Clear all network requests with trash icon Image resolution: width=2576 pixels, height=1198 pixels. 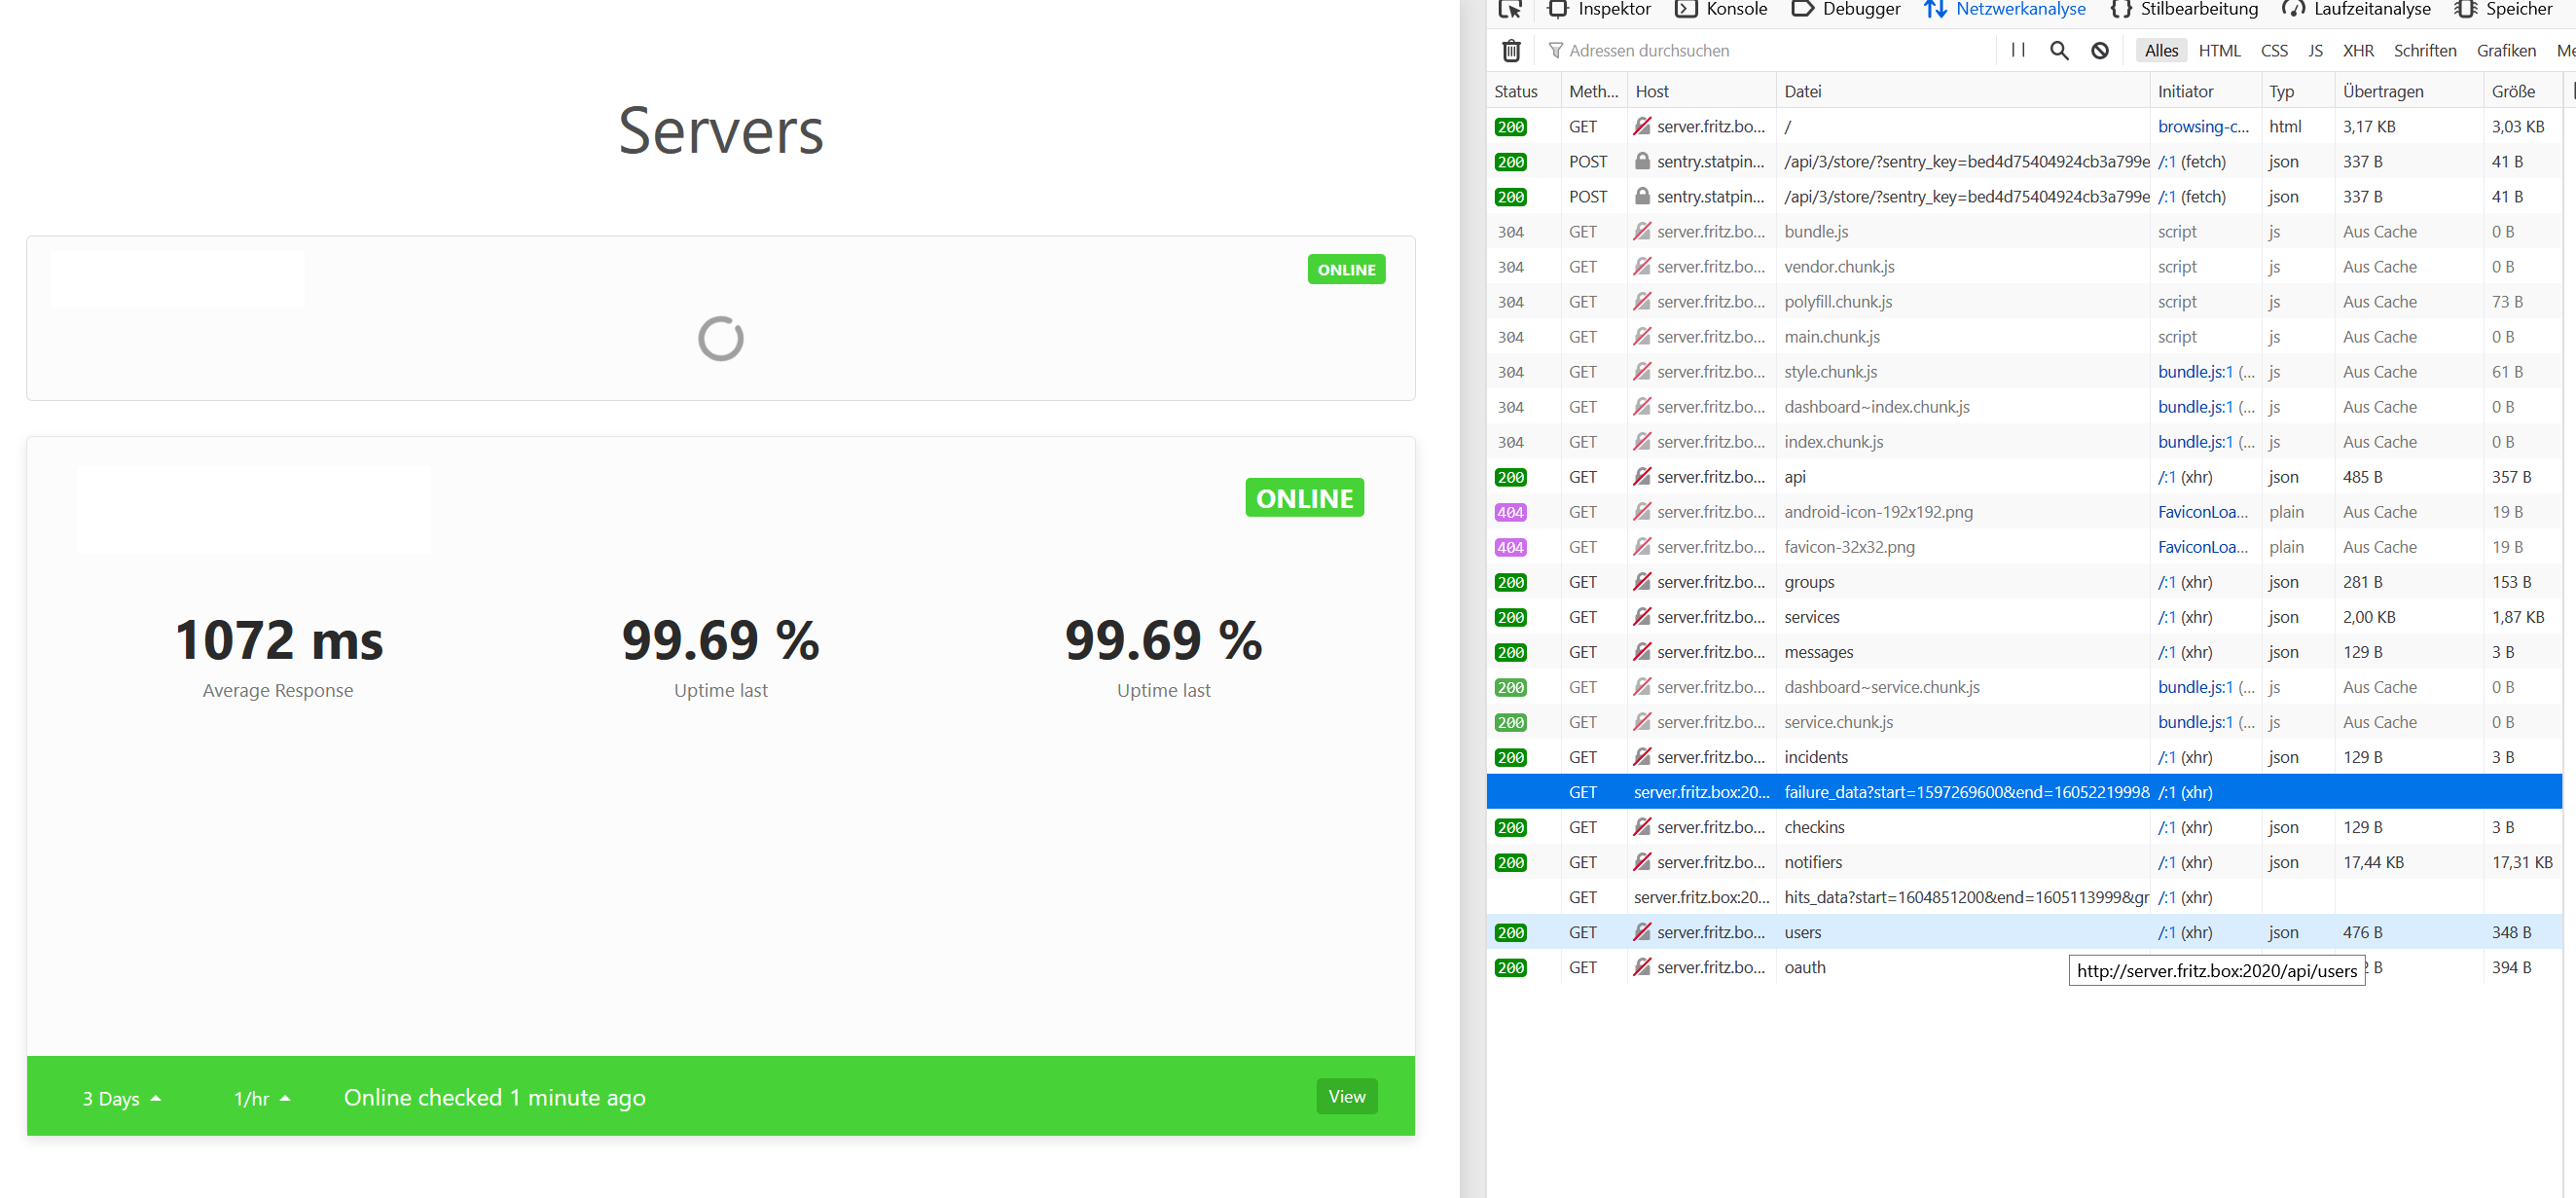1511,50
